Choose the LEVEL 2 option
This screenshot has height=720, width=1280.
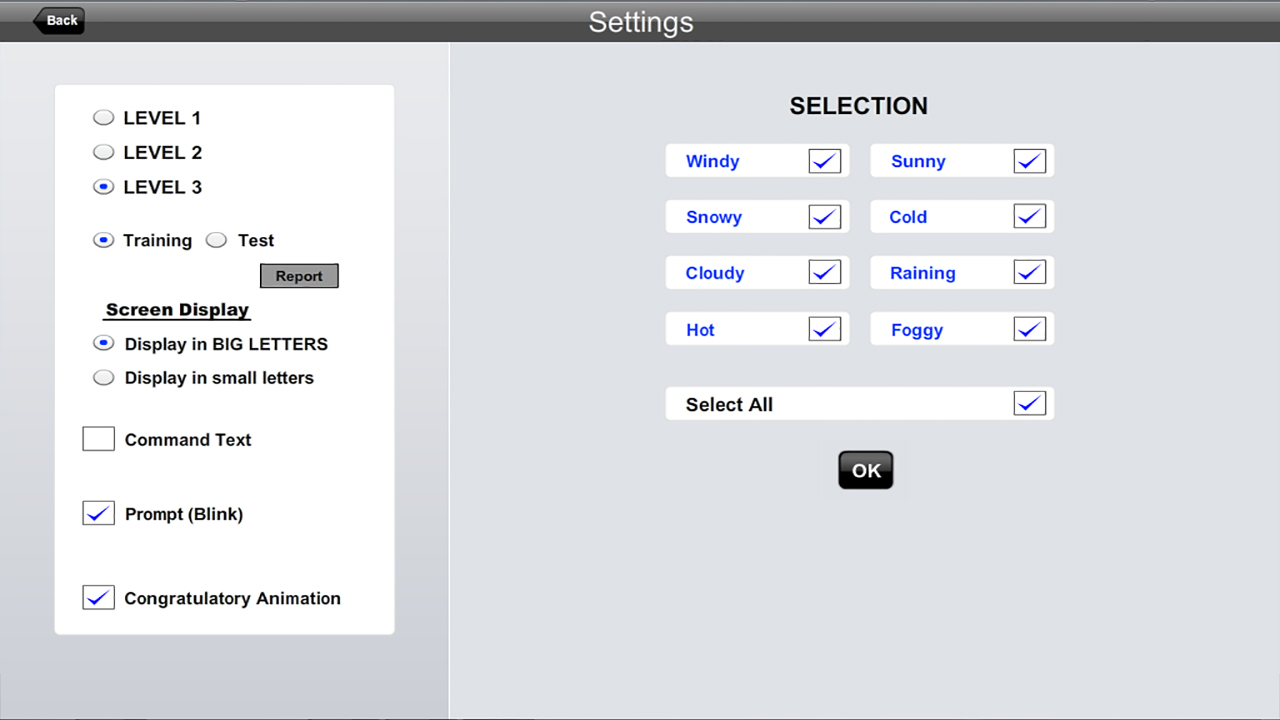click(103, 153)
